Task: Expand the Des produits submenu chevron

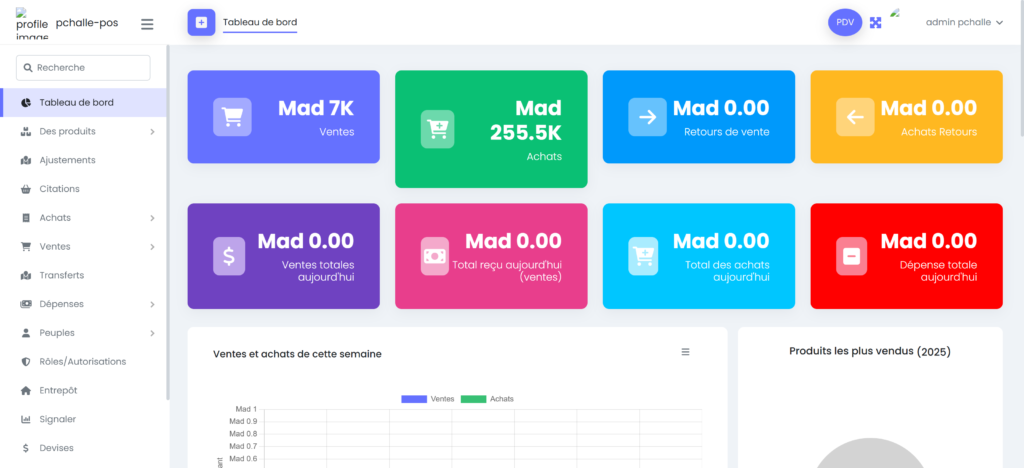Action: (152, 132)
